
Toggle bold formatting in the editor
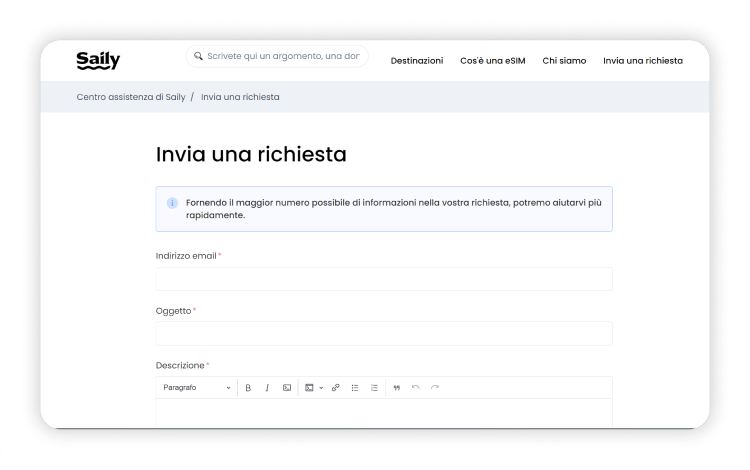248,387
